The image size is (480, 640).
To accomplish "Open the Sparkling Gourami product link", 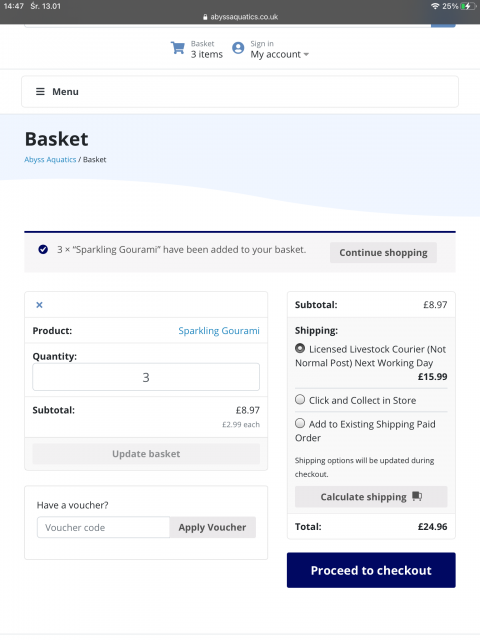I will point(219,331).
